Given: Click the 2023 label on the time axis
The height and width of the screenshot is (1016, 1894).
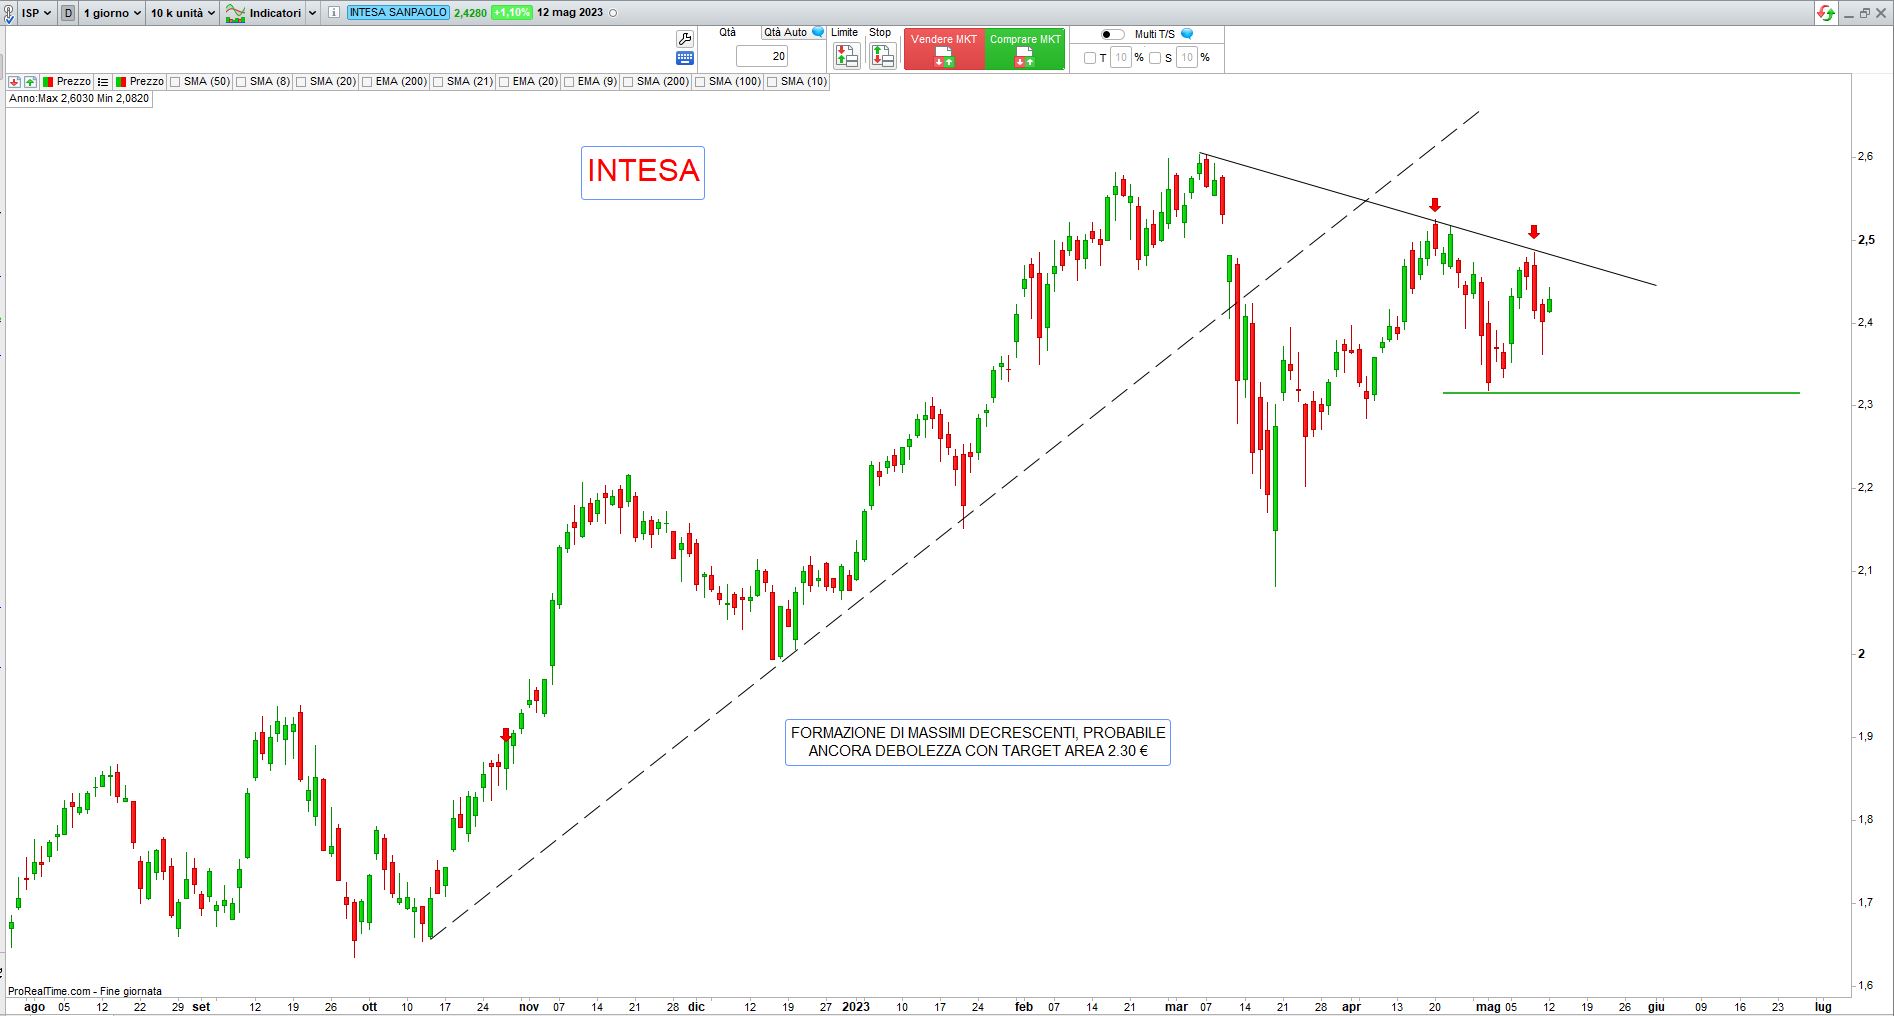Looking at the screenshot, I should (x=856, y=1007).
